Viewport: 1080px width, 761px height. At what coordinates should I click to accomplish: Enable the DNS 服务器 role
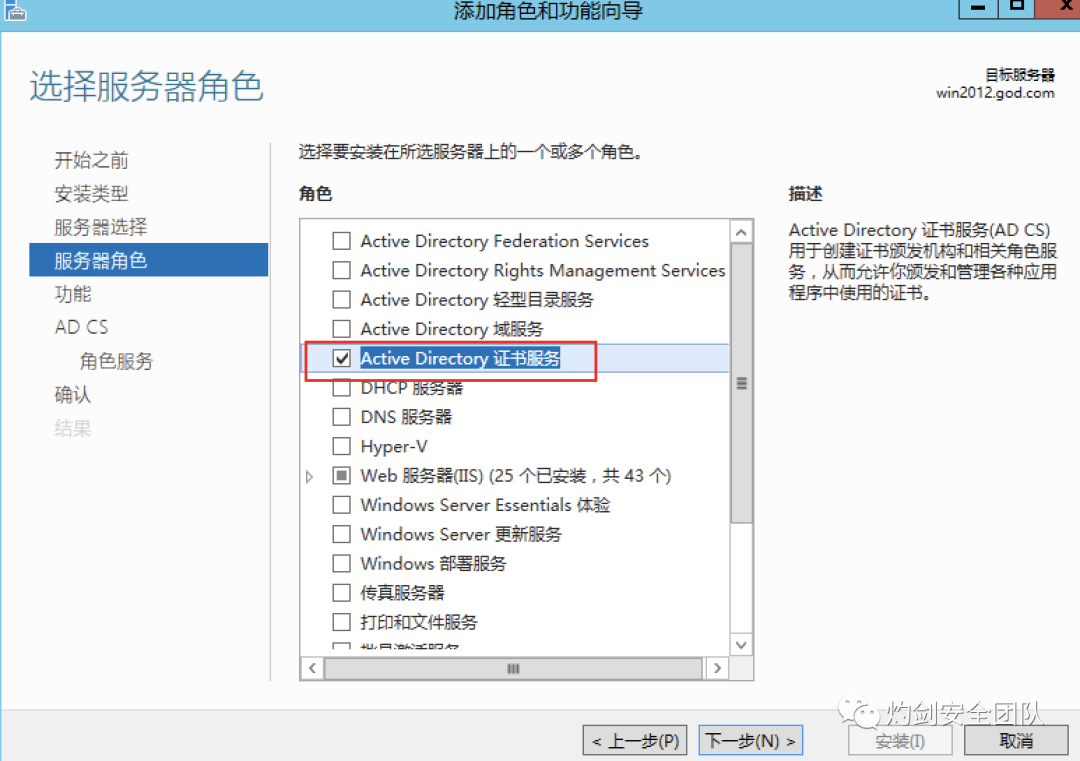point(341,417)
